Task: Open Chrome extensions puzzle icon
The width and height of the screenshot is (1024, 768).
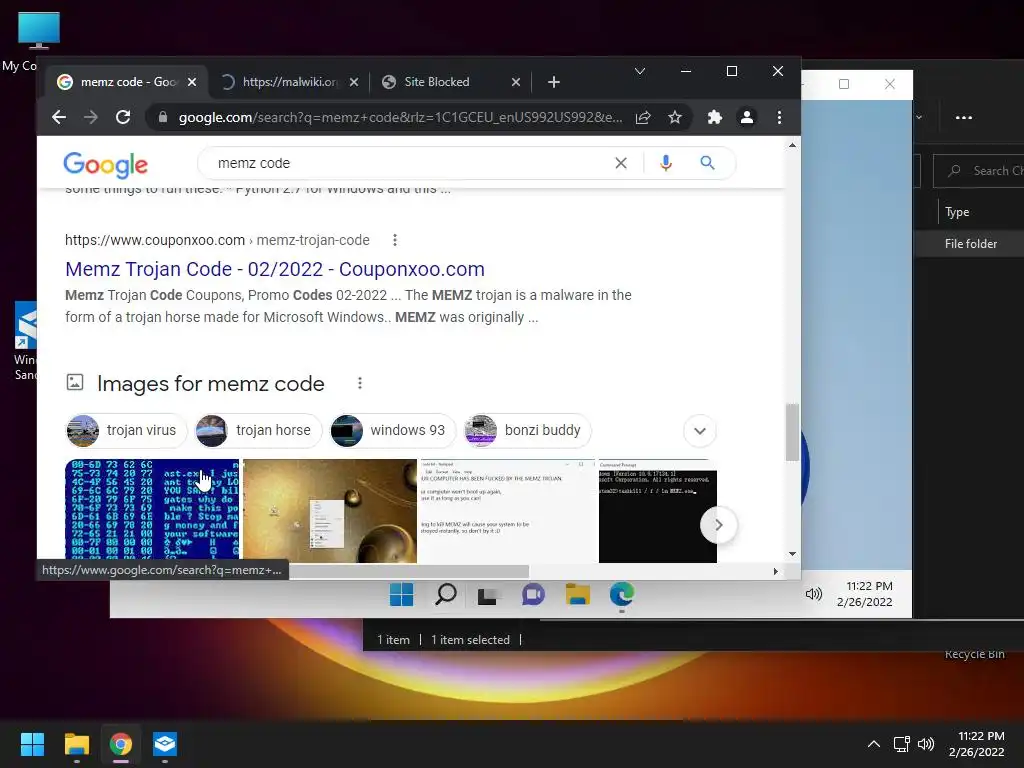Action: point(714,118)
